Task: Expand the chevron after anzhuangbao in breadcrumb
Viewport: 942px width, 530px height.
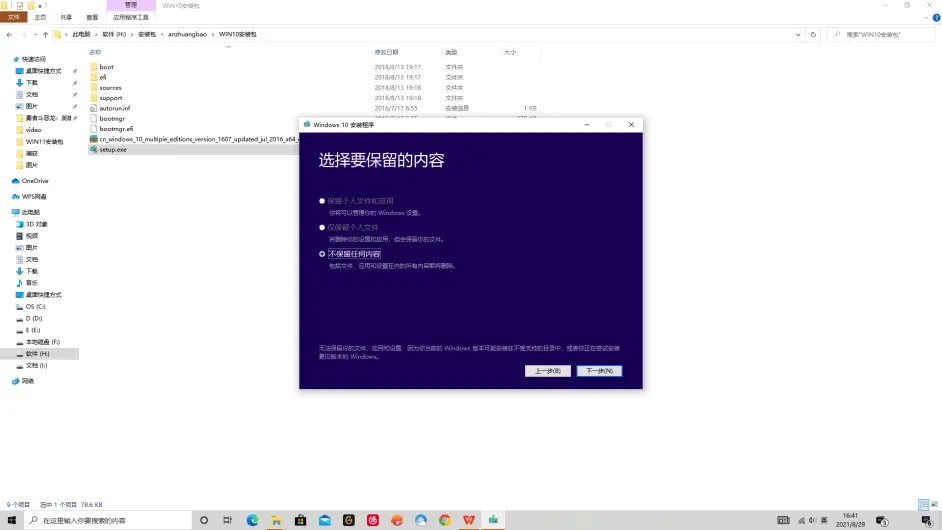Action: (213, 34)
